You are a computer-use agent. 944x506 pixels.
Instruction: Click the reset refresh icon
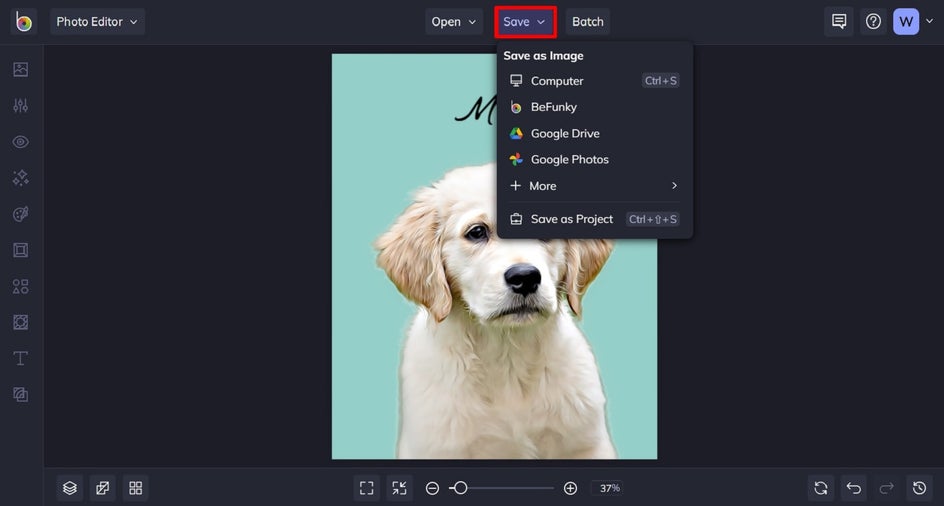click(821, 488)
